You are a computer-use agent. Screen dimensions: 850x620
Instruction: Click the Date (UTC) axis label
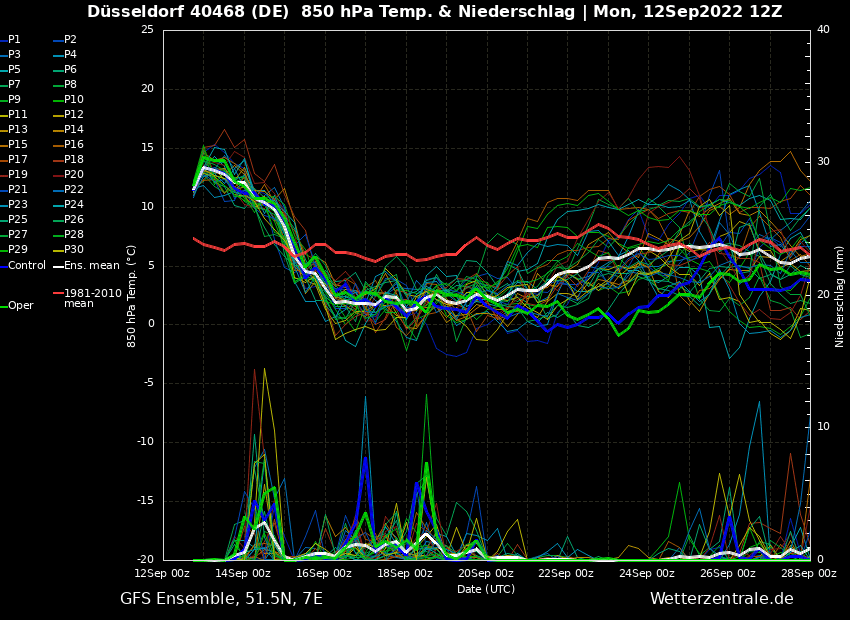click(486, 589)
